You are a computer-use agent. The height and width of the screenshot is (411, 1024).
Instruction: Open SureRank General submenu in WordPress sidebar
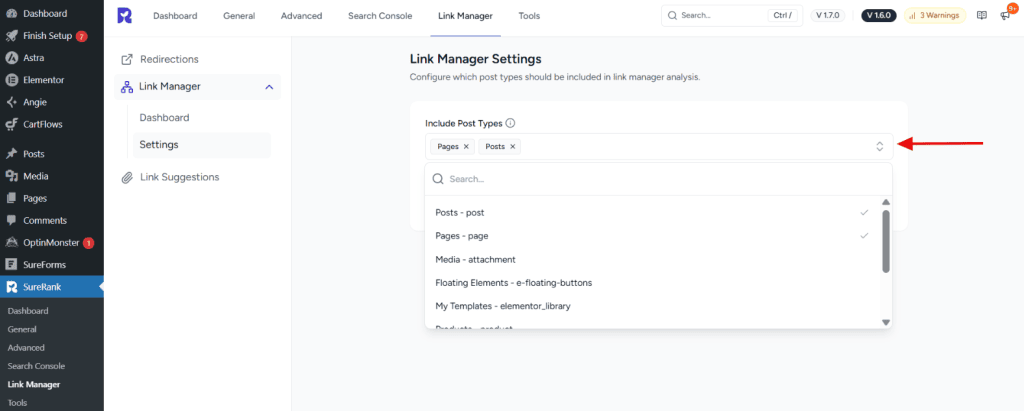click(x=22, y=329)
